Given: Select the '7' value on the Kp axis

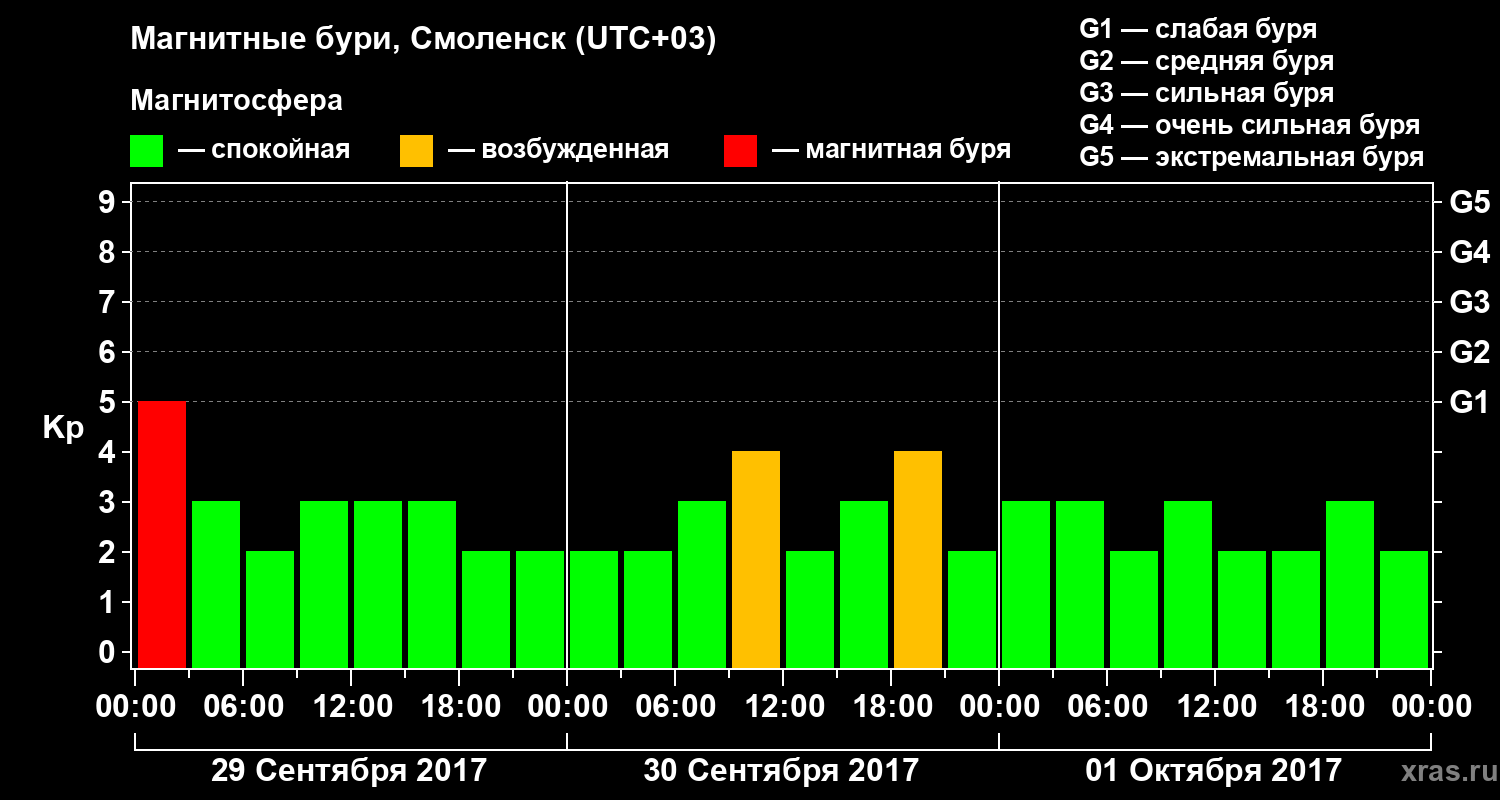Looking at the screenshot, I should coord(109,302).
